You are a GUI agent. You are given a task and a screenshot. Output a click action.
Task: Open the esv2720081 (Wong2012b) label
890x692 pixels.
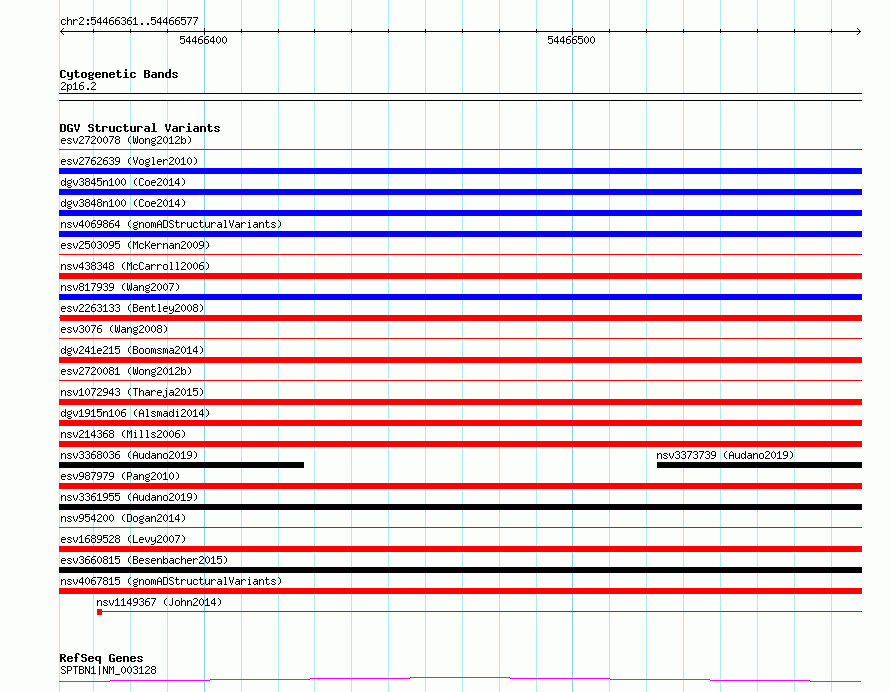coord(126,371)
